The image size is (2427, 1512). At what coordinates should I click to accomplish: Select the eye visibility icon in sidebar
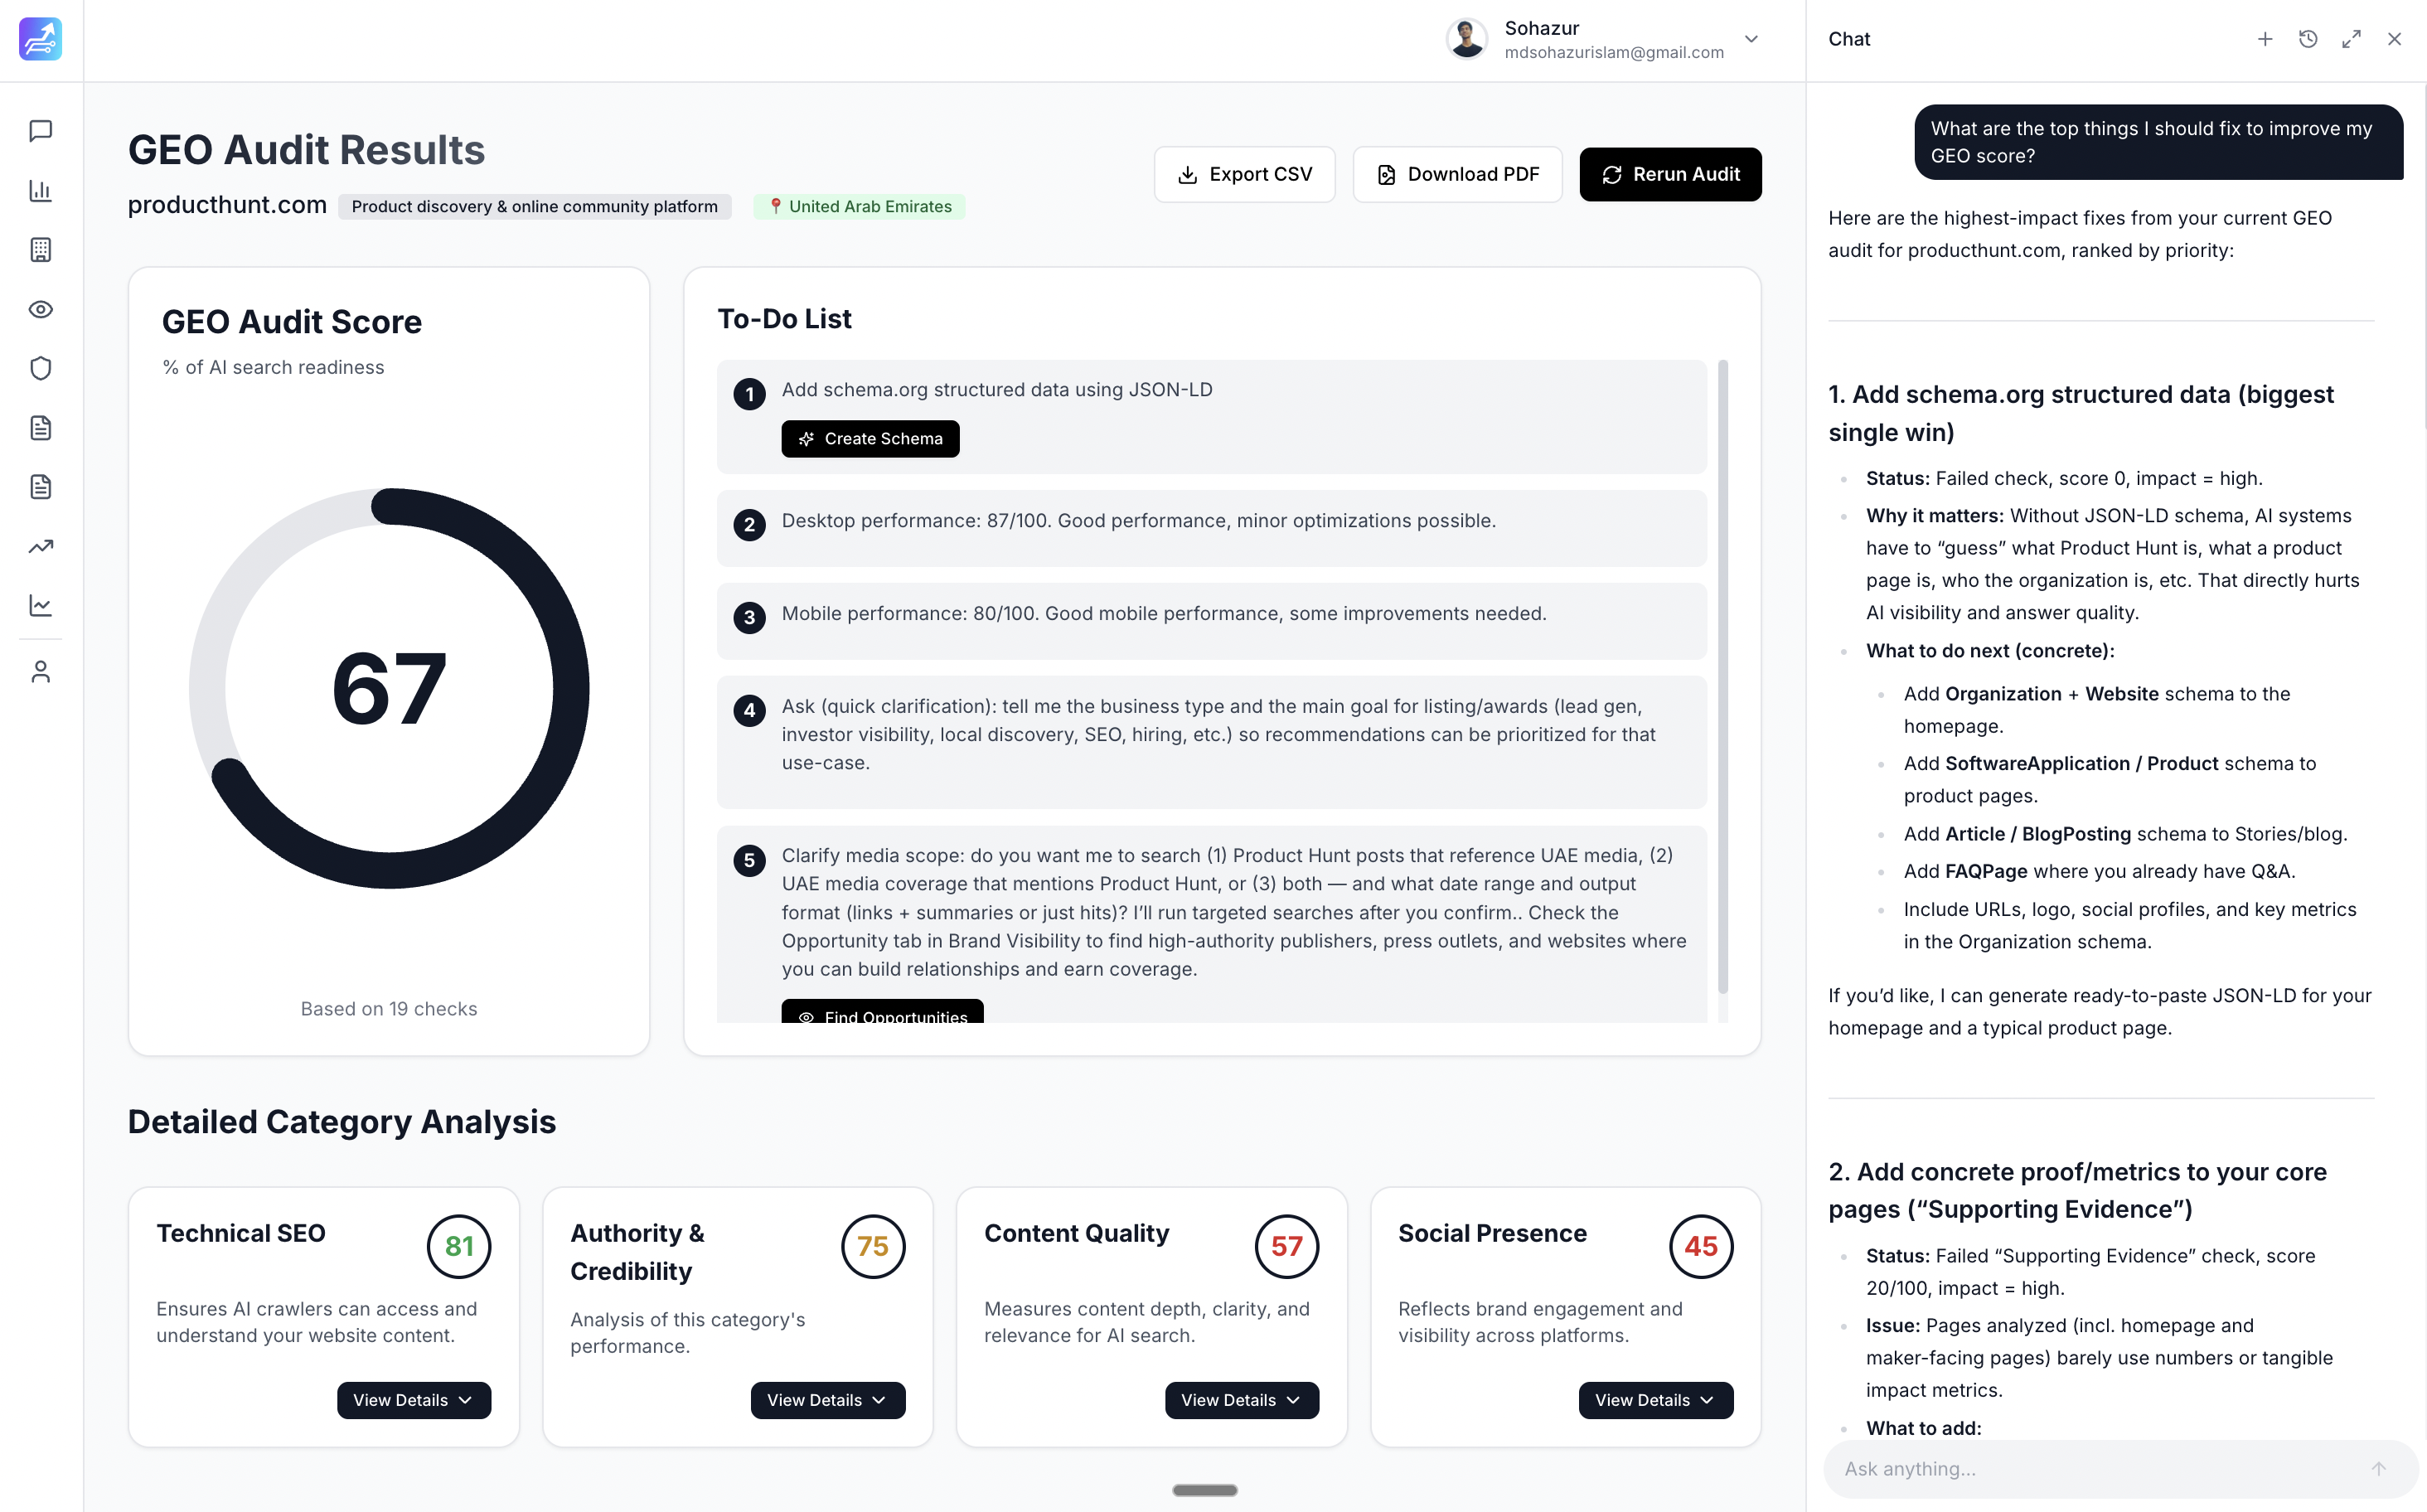[x=40, y=310]
